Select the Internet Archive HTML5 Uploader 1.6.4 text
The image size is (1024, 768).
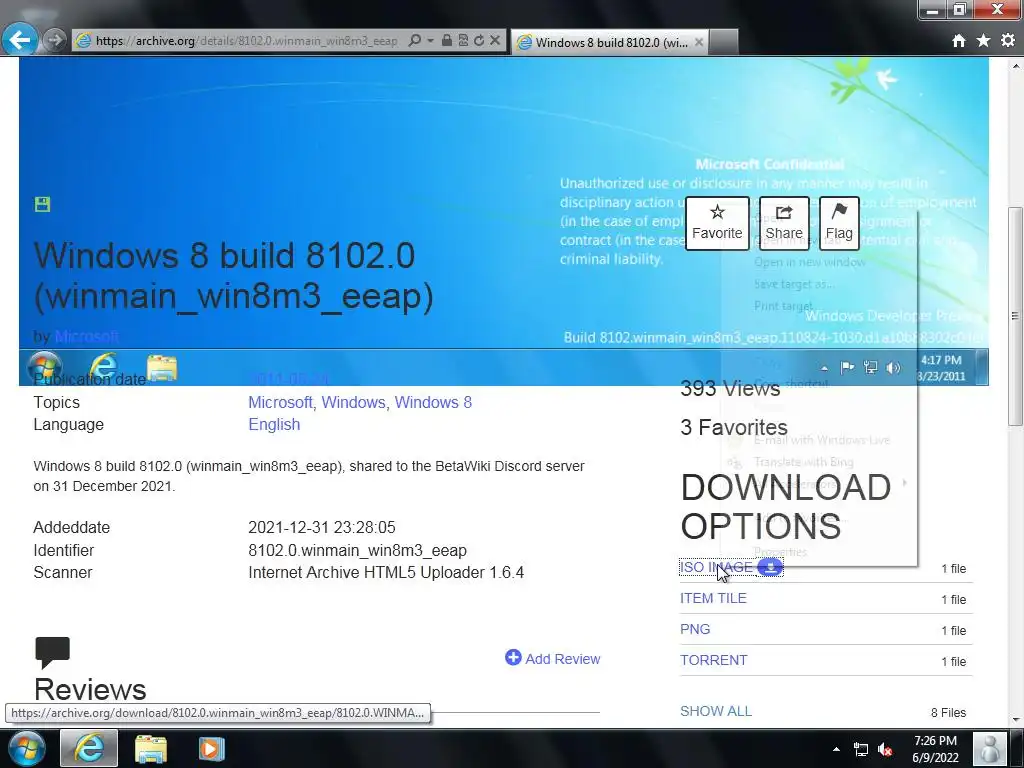(386, 573)
